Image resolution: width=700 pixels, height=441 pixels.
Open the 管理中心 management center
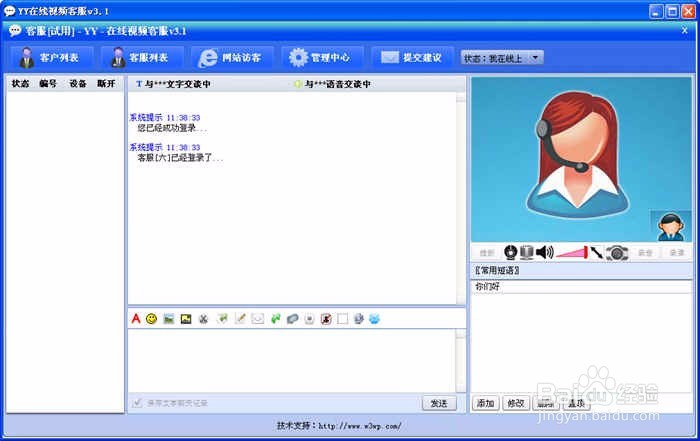tap(322, 58)
